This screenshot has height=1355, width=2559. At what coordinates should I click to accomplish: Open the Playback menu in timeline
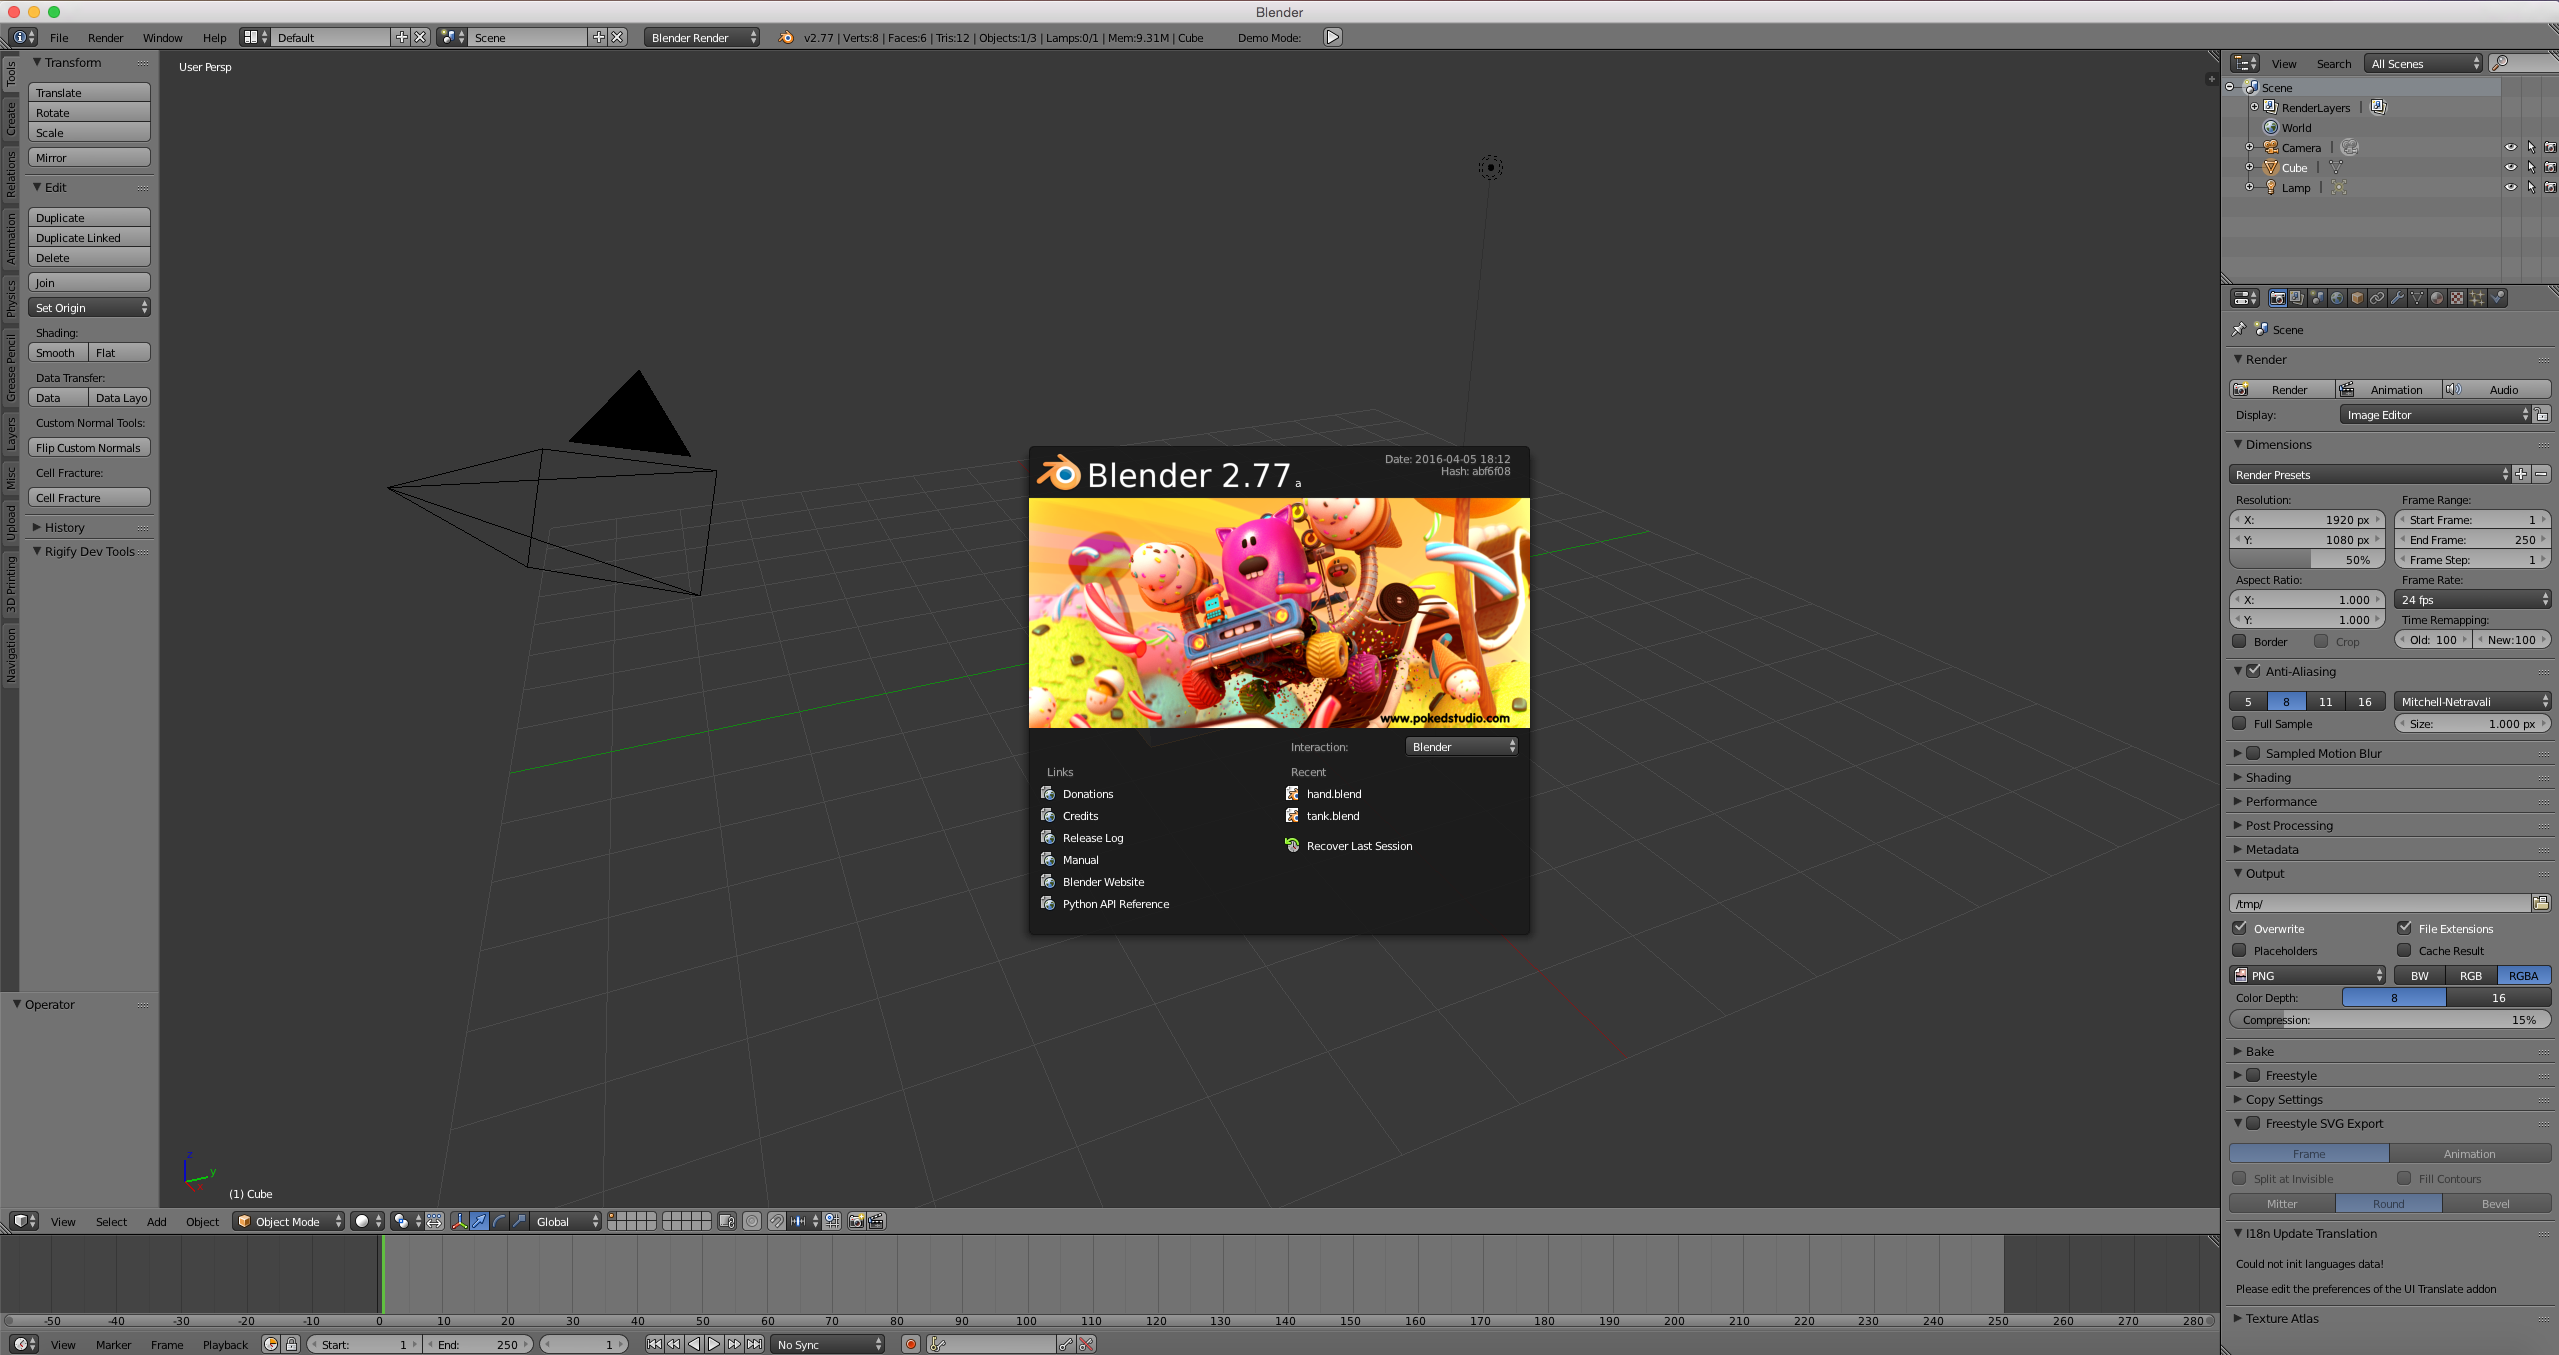(225, 1344)
